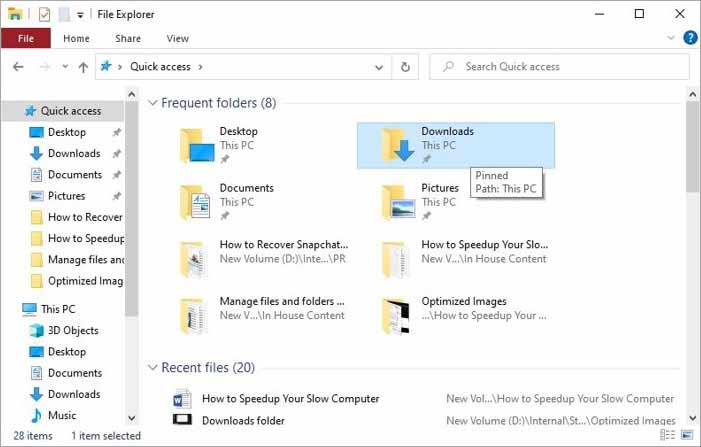
Task: Select Quick access in the navigation pane
Action: click(63, 111)
